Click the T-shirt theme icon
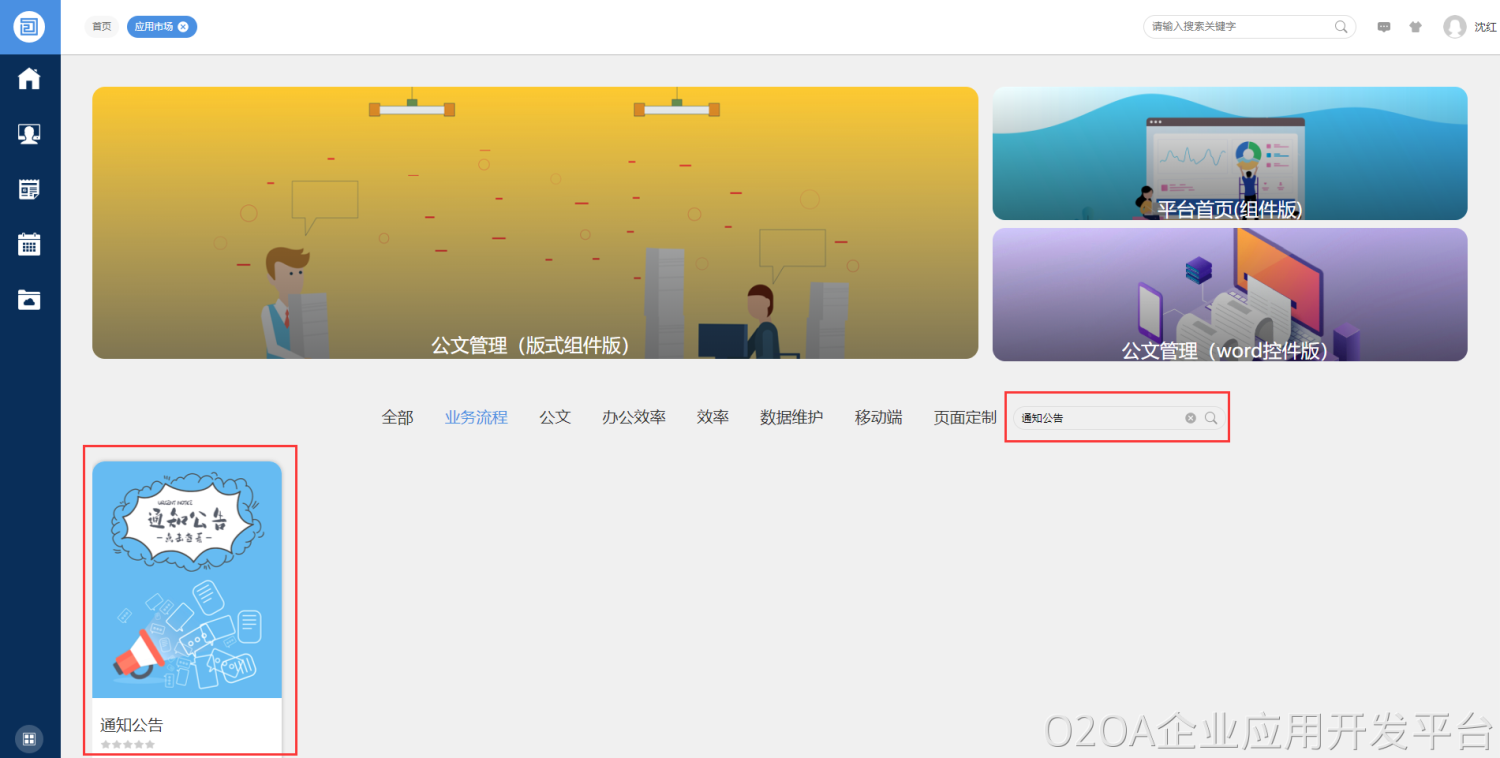Viewport: 1500px width, 758px height. point(1415,27)
